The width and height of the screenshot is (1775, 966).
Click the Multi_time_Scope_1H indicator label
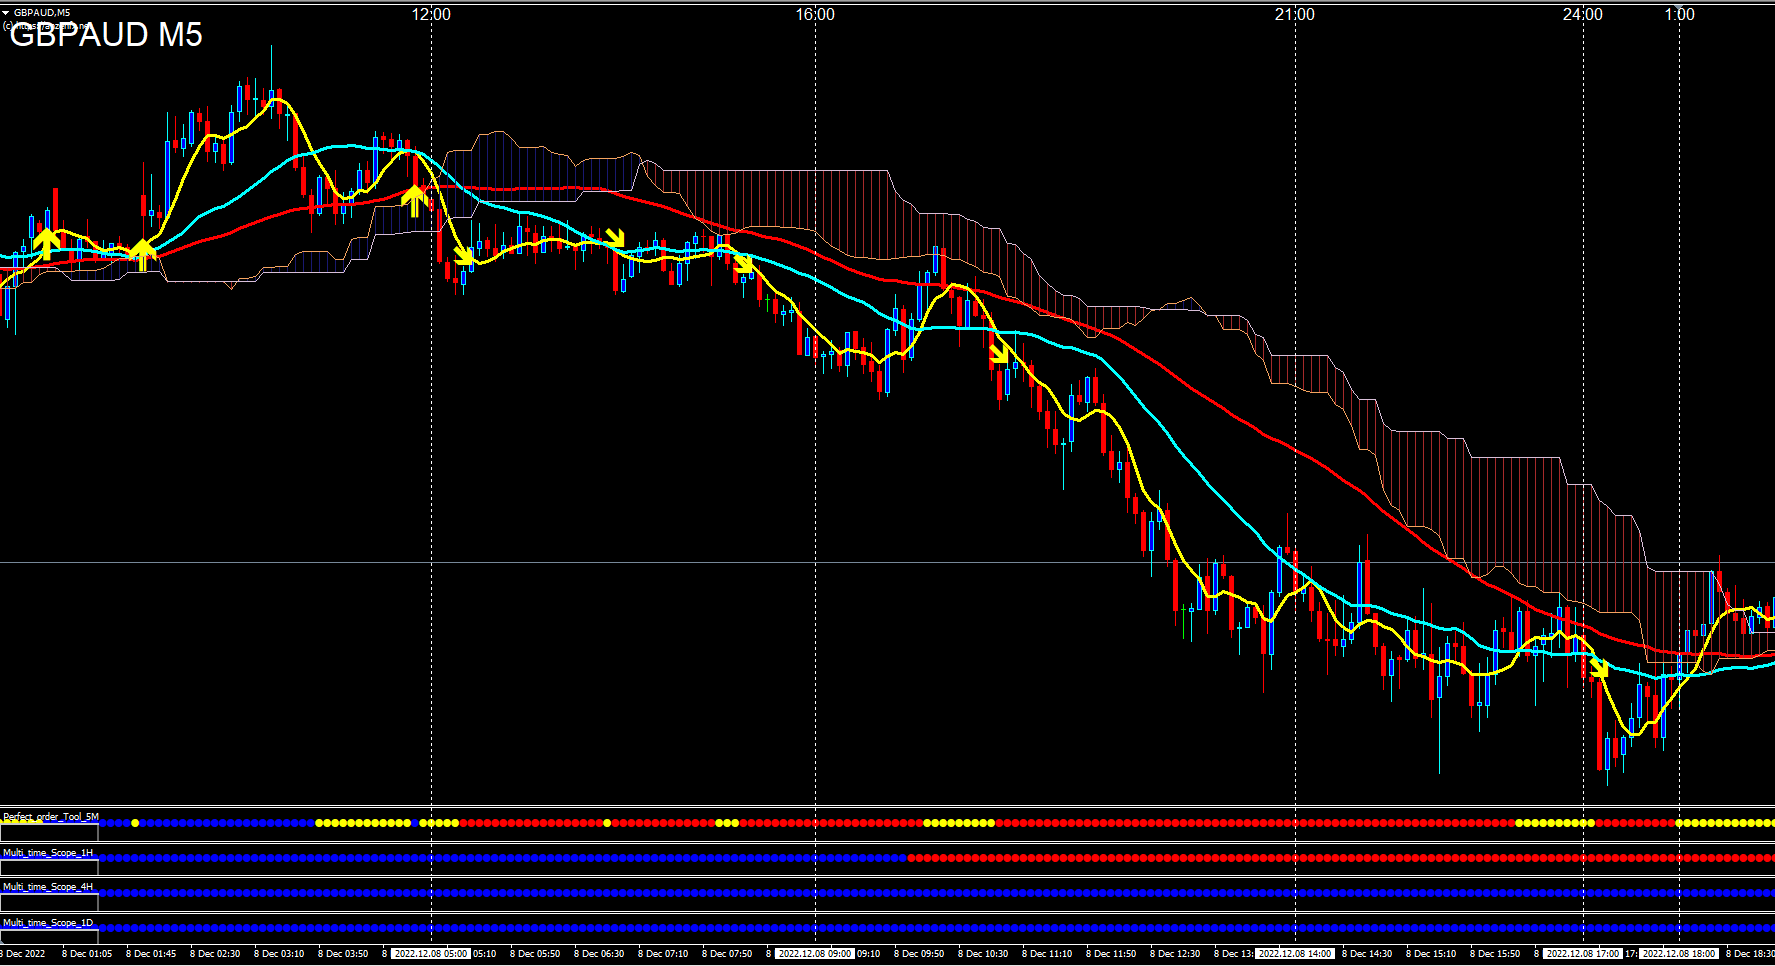pos(48,853)
